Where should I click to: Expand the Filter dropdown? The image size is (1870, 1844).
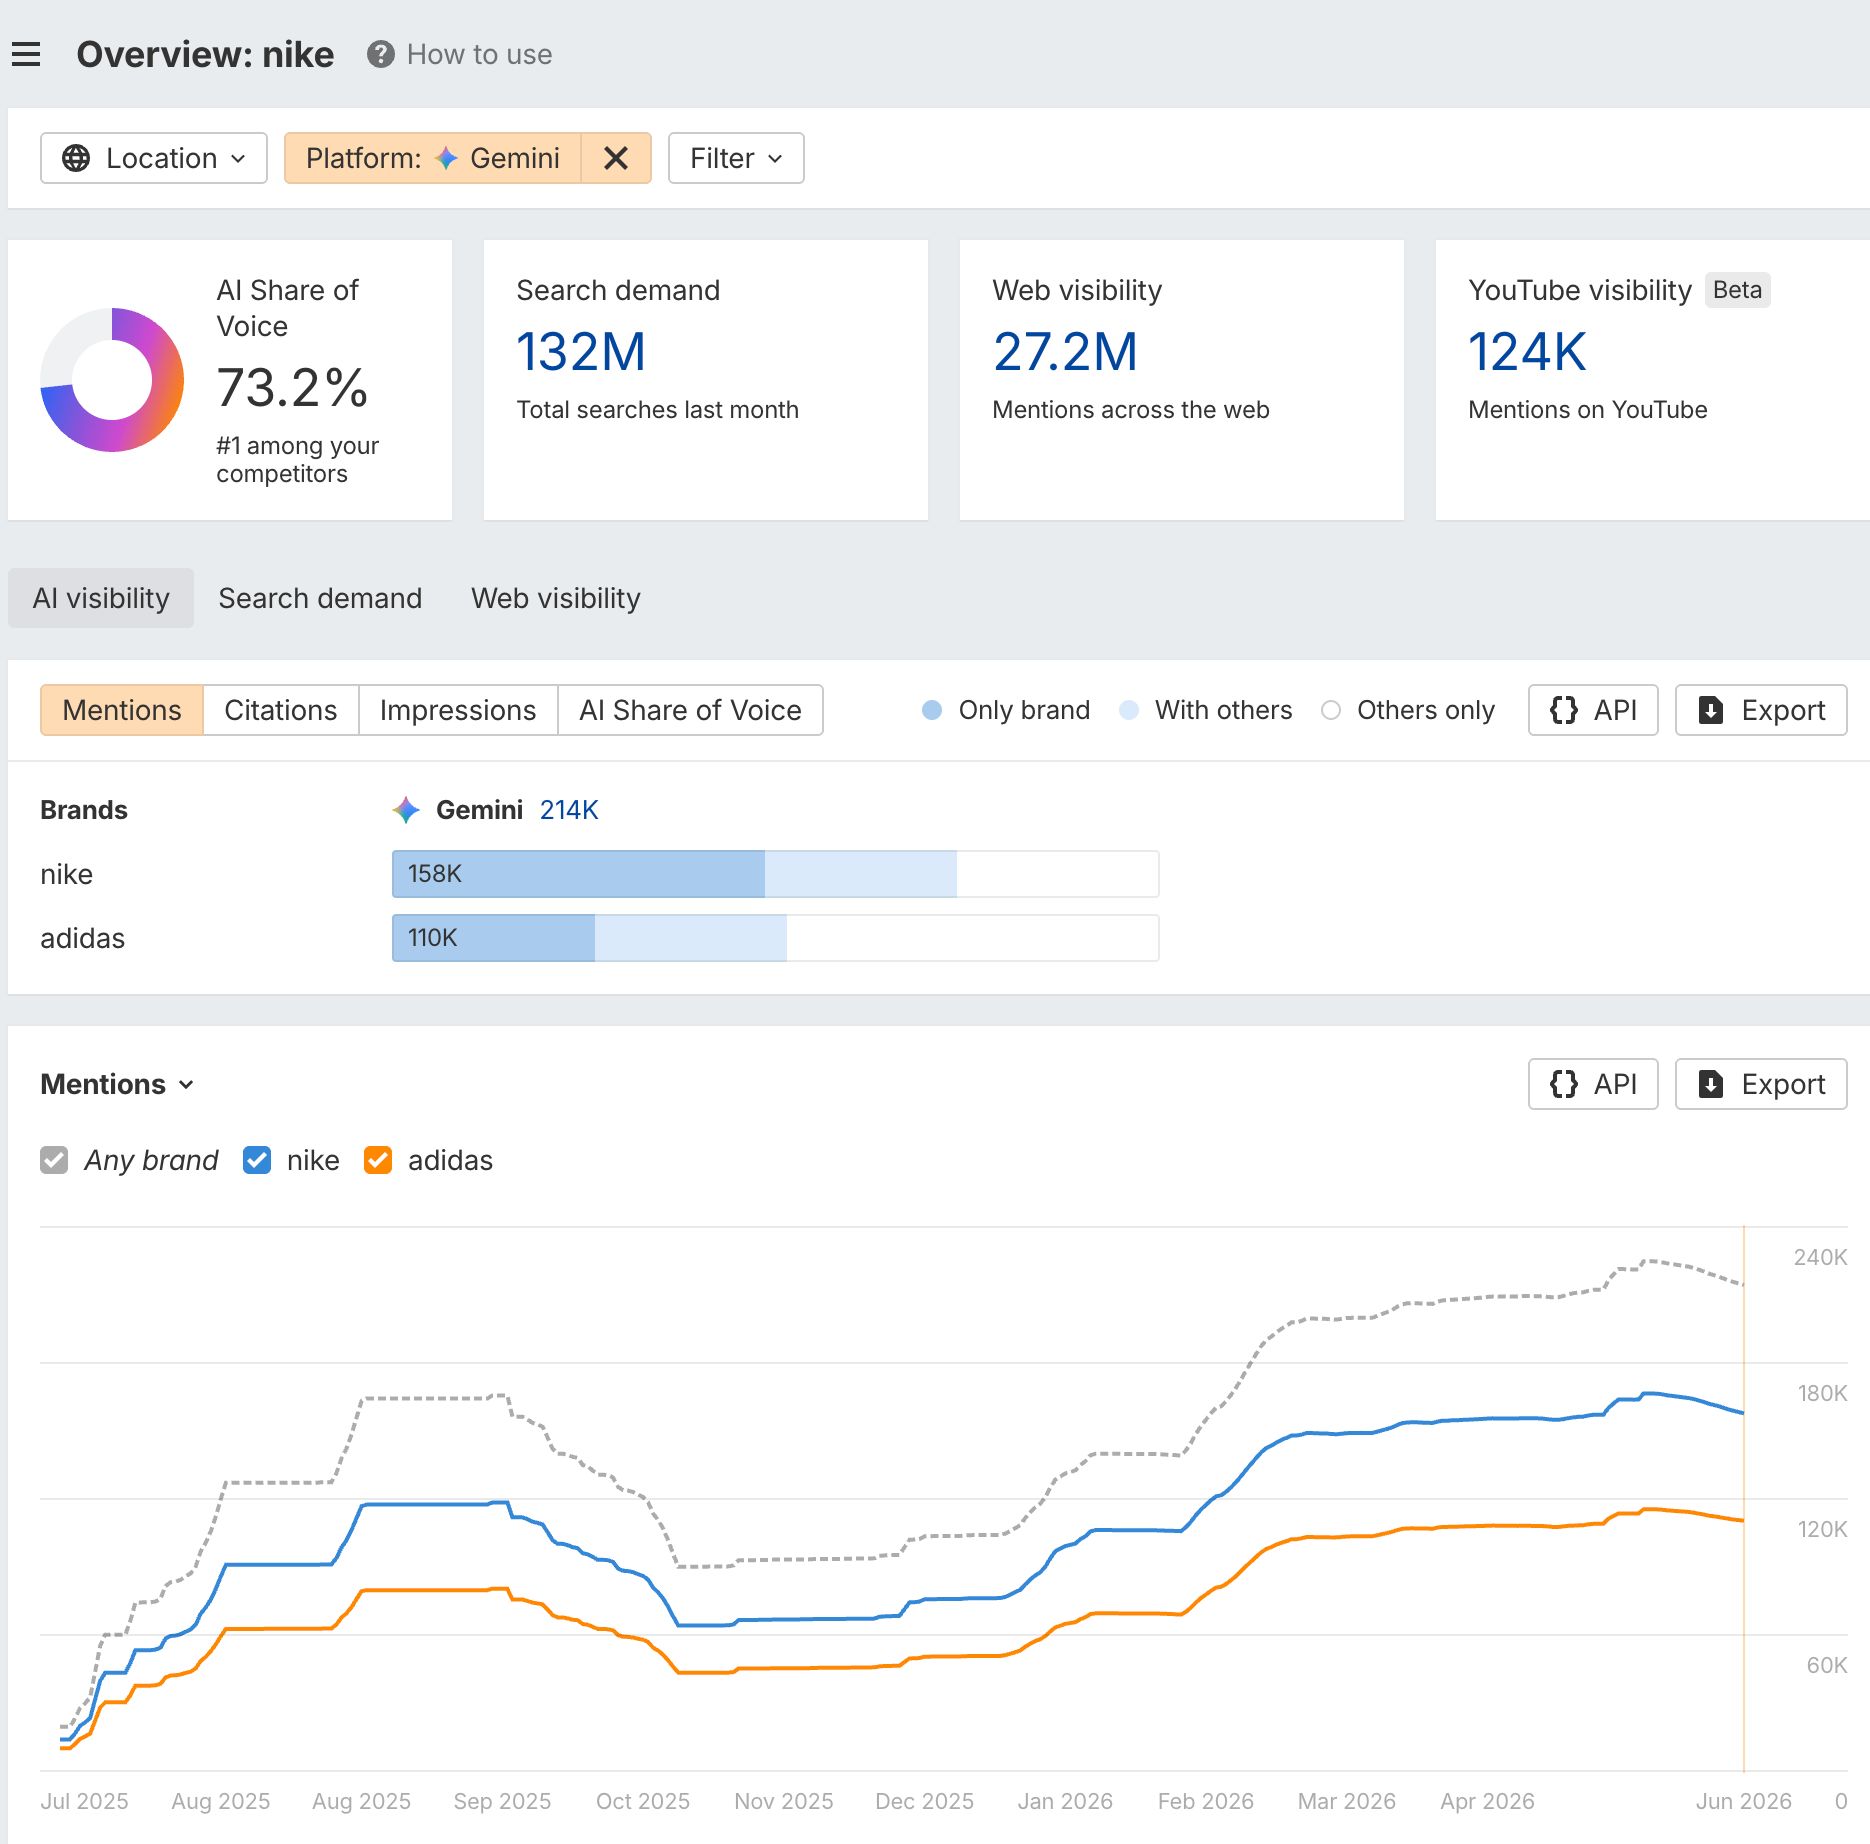tap(736, 158)
